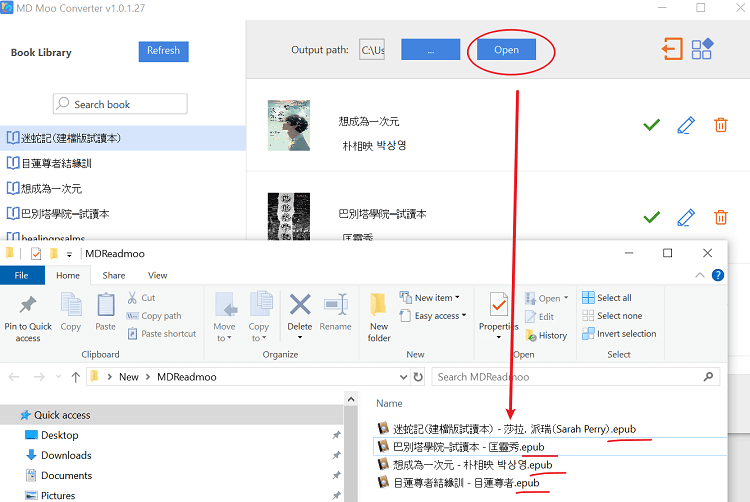Open the Easy access dropdown
The image size is (750, 502).
coord(433,316)
